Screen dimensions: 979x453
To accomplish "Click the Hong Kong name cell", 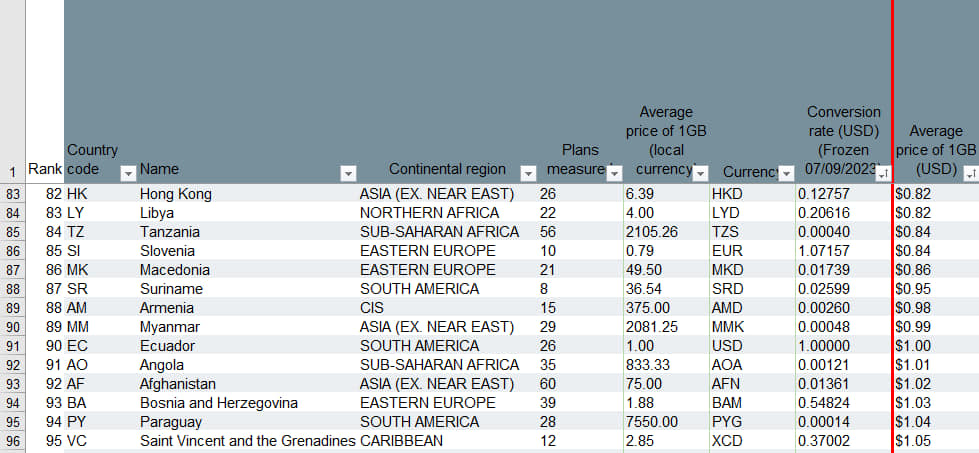I will click(176, 194).
